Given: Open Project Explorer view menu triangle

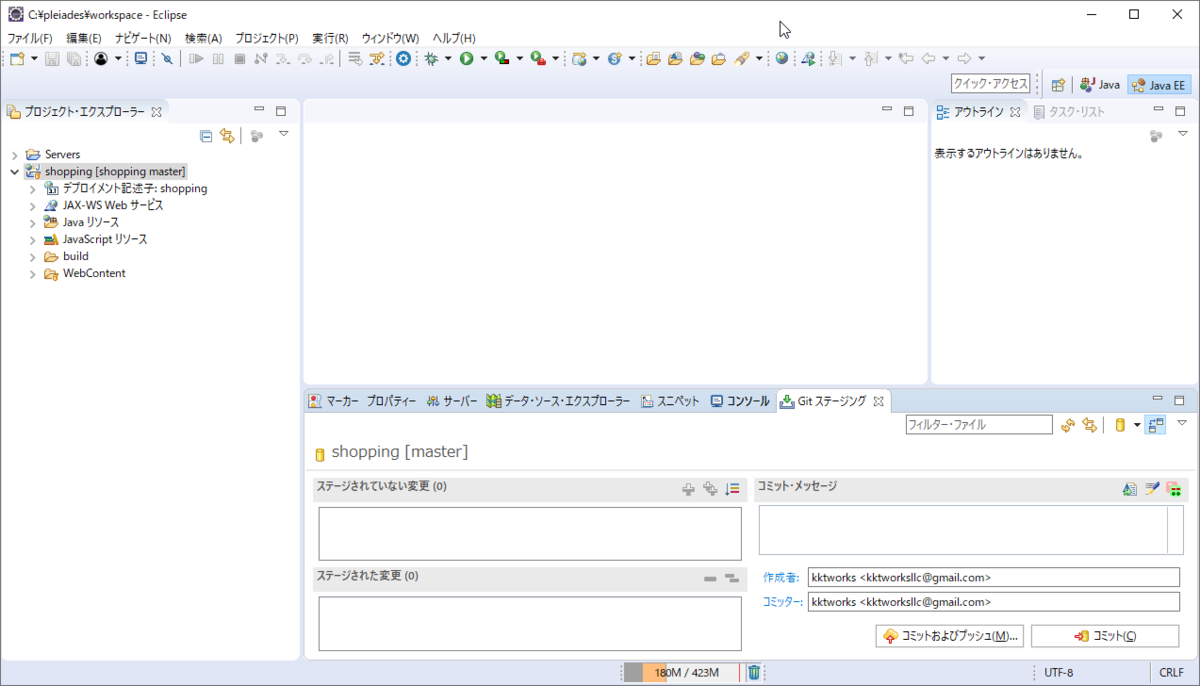Looking at the screenshot, I should tap(284, 134).
